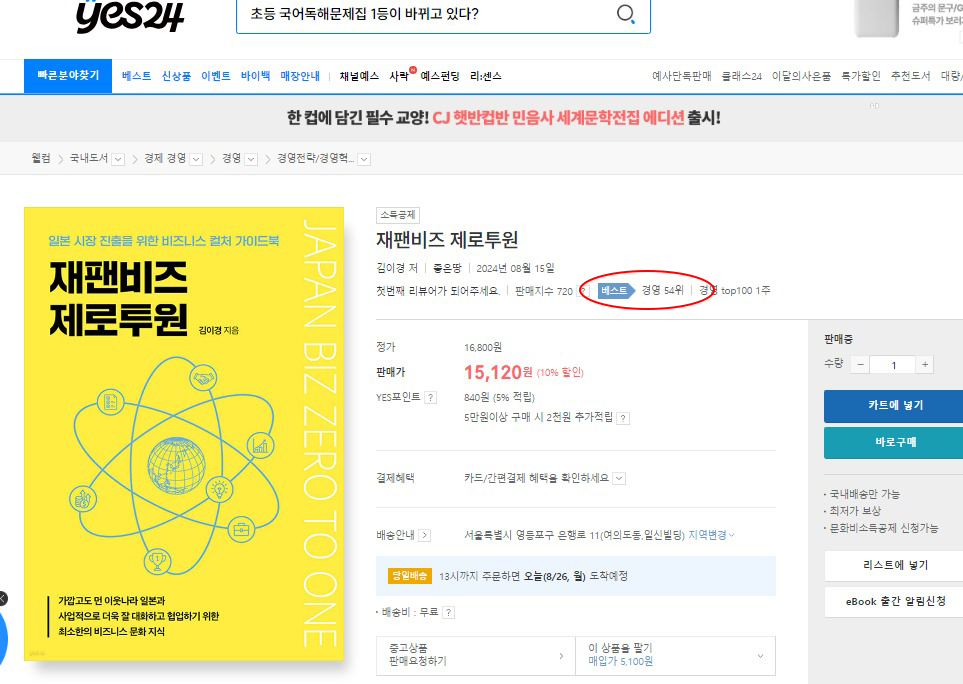
Task: Expand the 경제 경영 breadcrumb dropdown
Action: (196, 159)
